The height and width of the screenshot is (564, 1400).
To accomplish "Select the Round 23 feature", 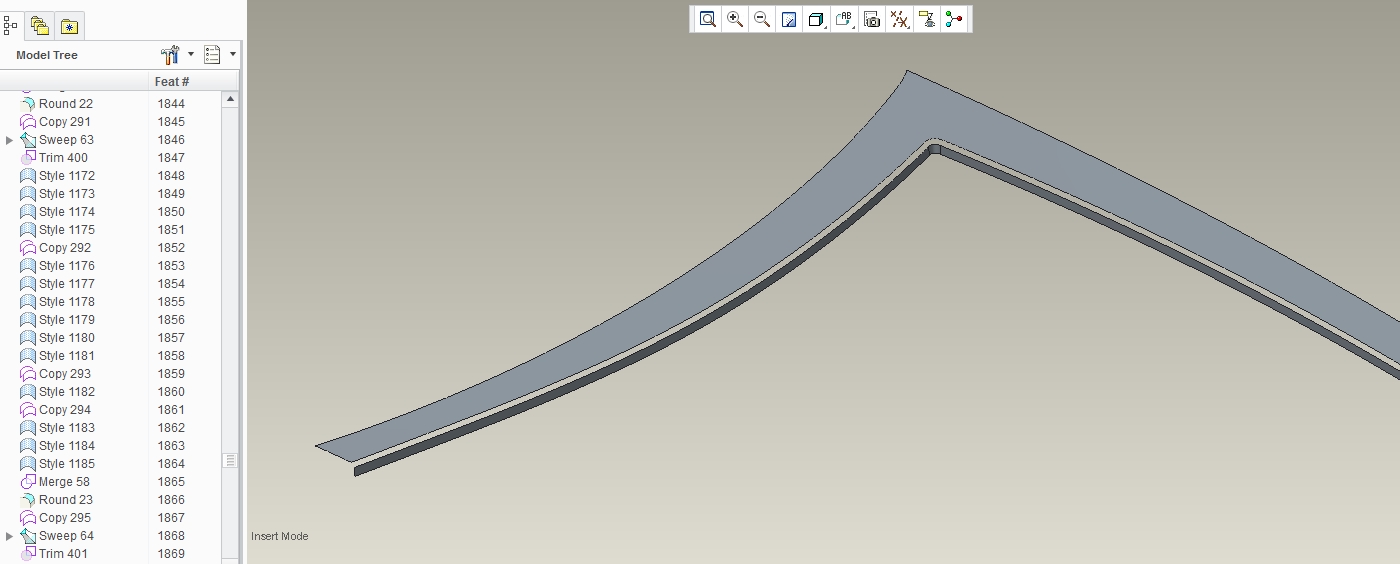I will click(66, 500).
